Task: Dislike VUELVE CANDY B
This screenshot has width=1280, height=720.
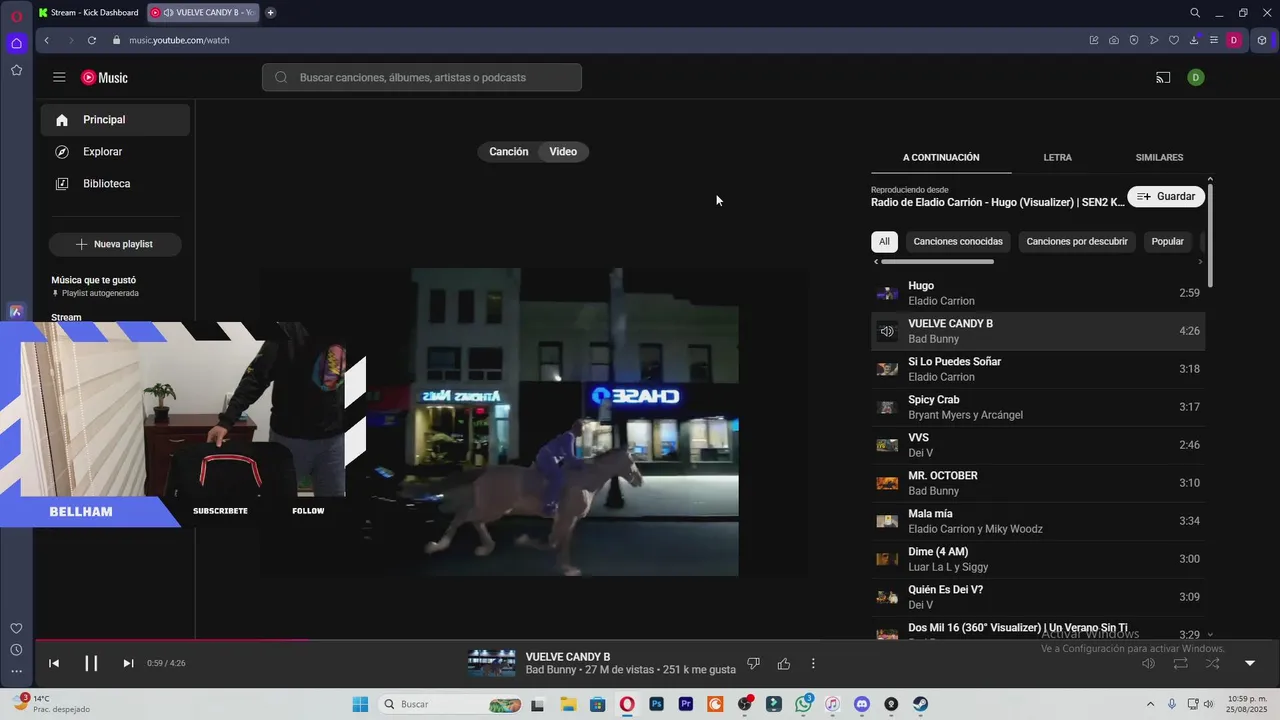Action: [x=754, y=663]
